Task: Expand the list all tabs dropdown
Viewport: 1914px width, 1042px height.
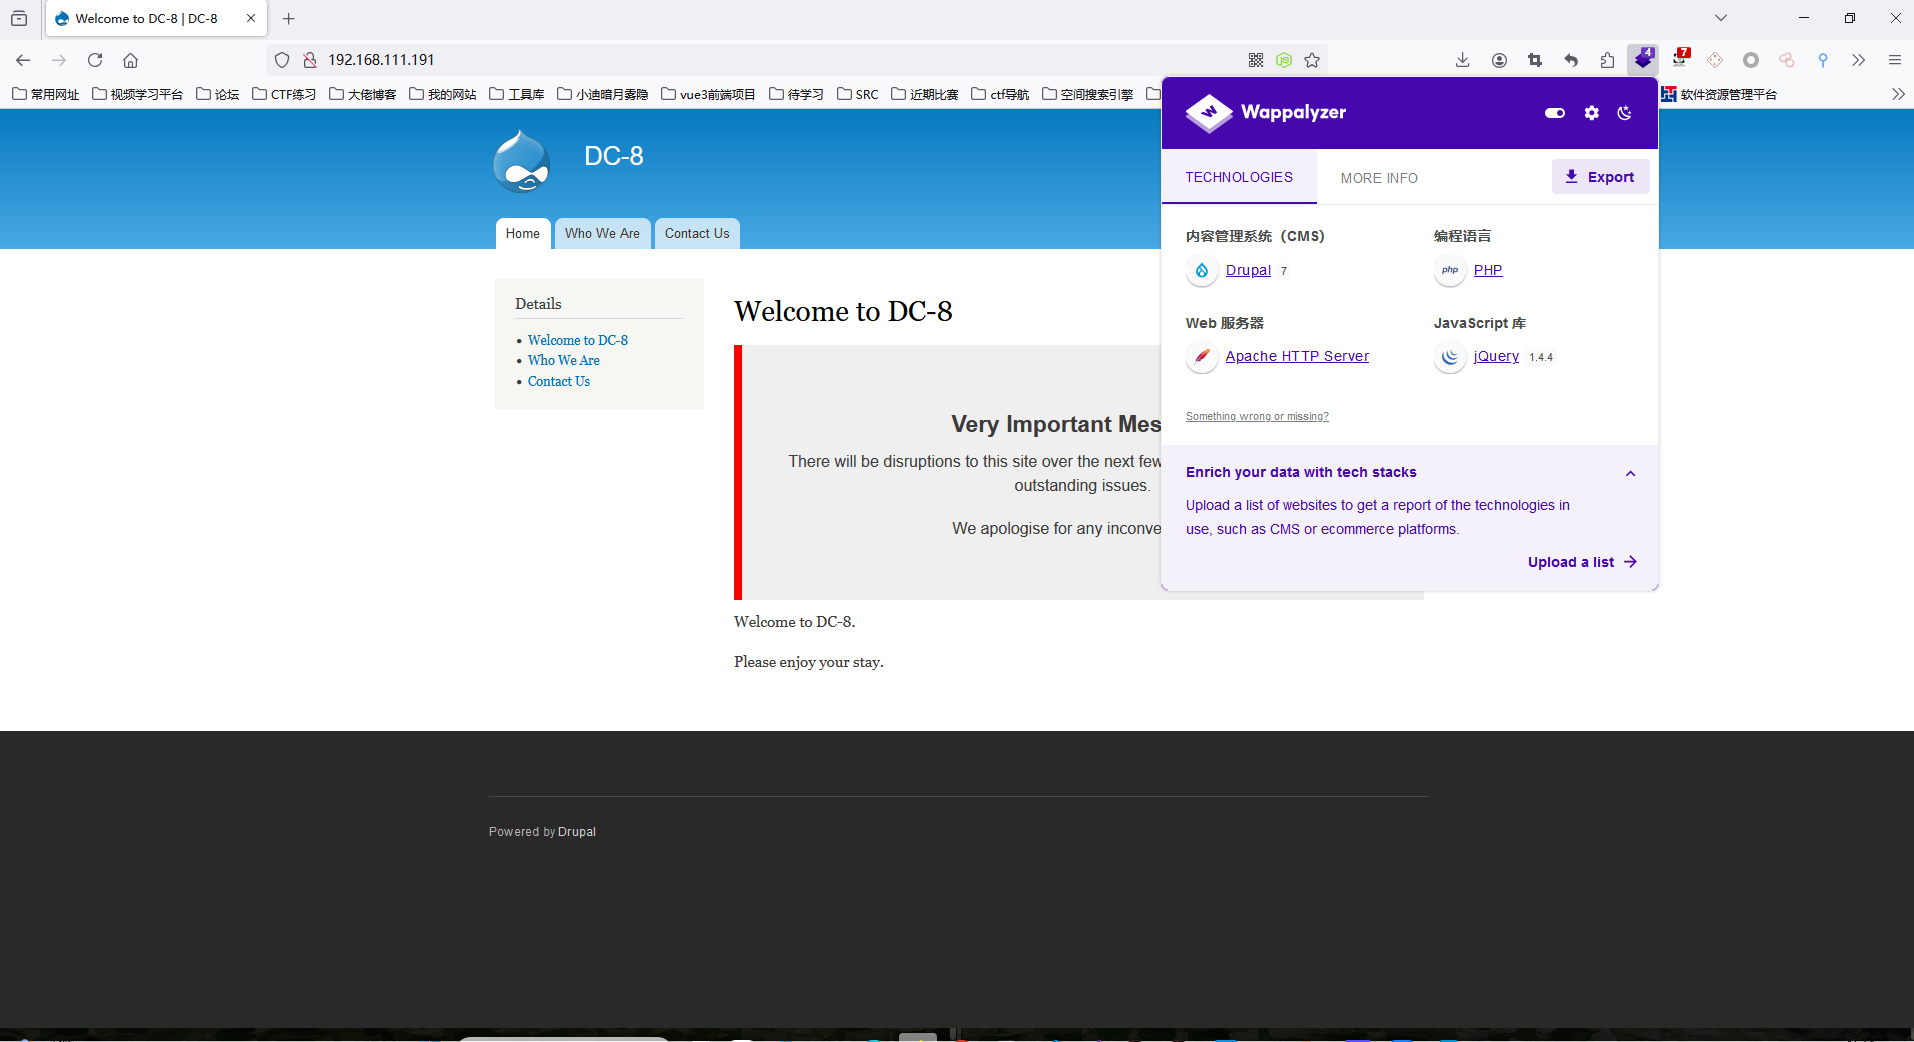Action: pos(1720,18)
